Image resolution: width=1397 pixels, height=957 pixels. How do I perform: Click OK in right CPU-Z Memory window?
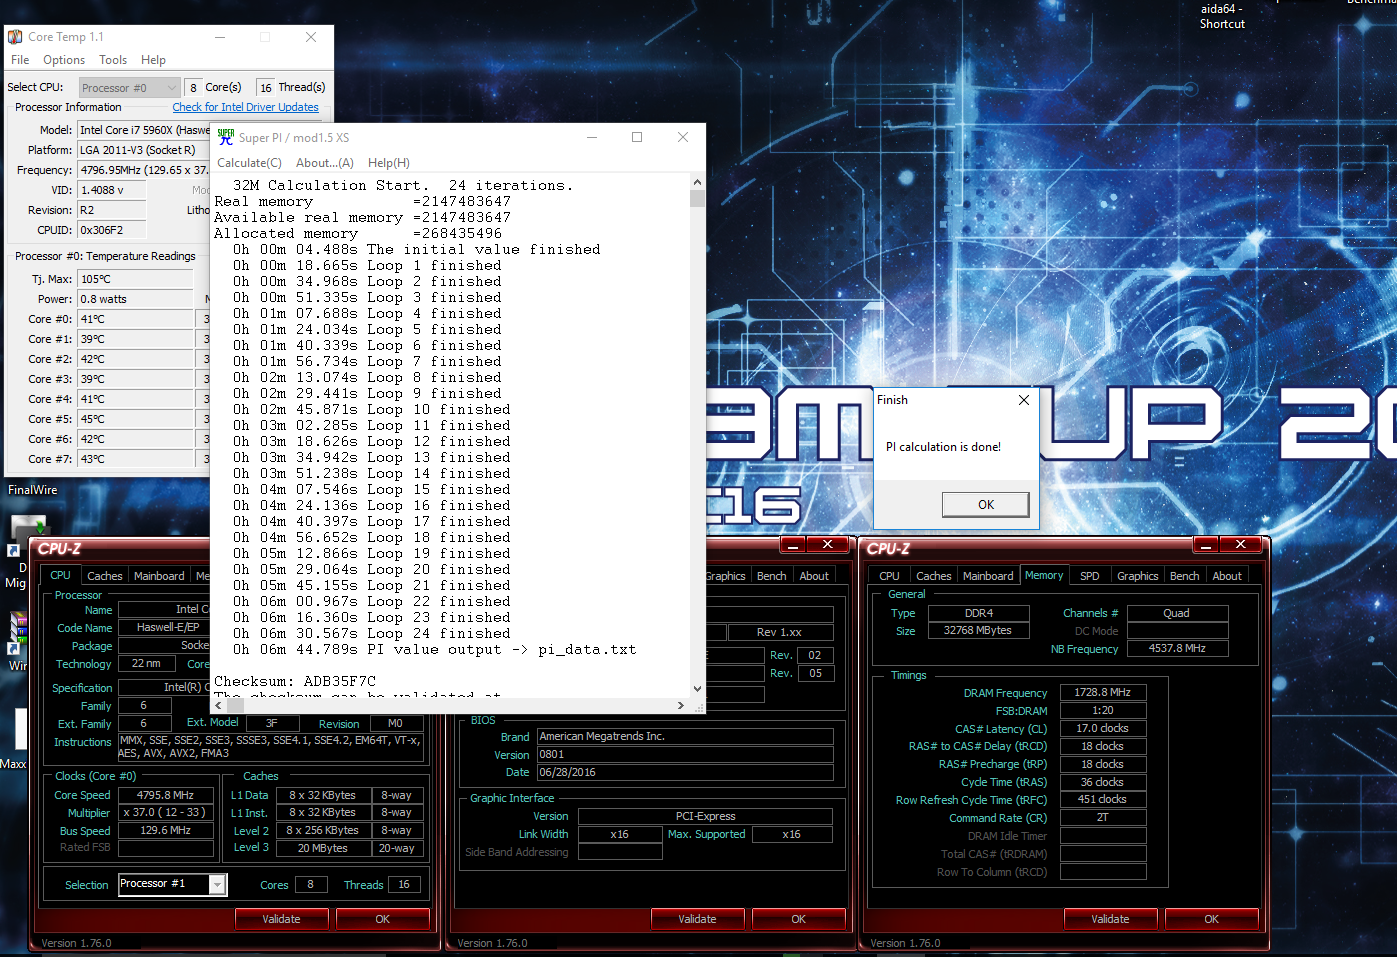tap(1211, 919)
